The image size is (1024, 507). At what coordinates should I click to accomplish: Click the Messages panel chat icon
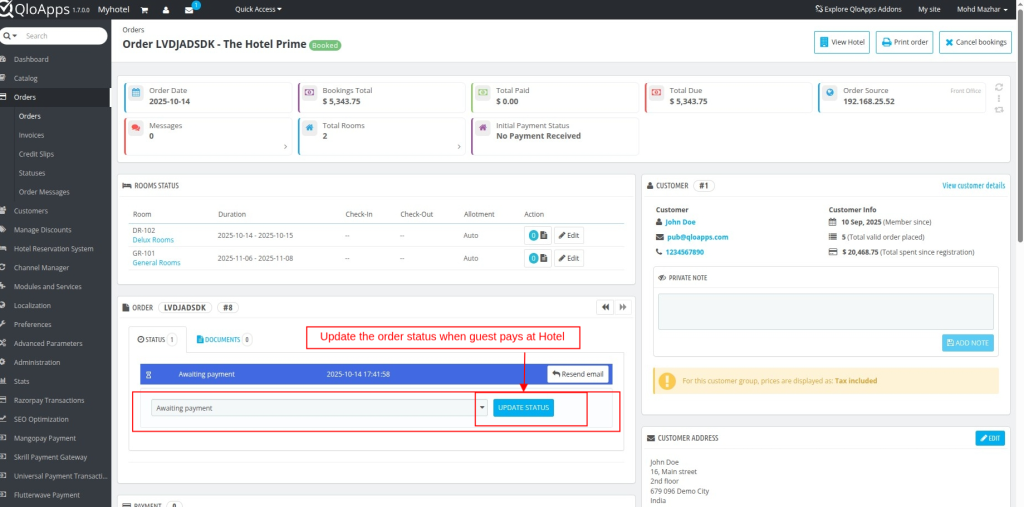(x=136, y=131)
